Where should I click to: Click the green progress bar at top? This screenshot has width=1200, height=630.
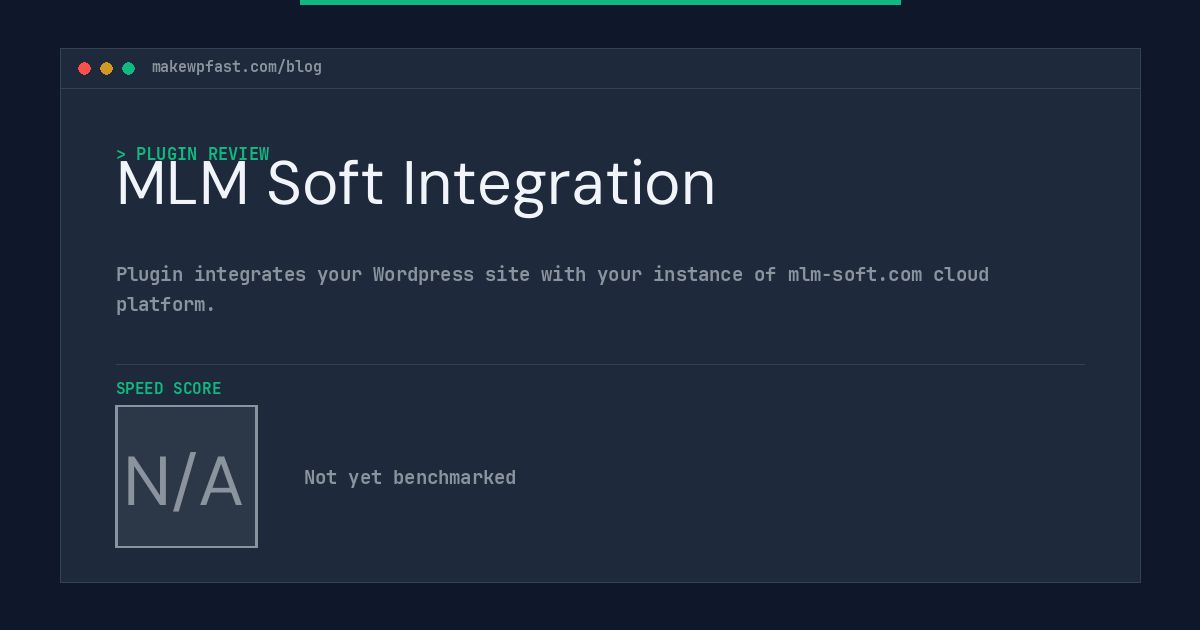click(x=600, y=2)
